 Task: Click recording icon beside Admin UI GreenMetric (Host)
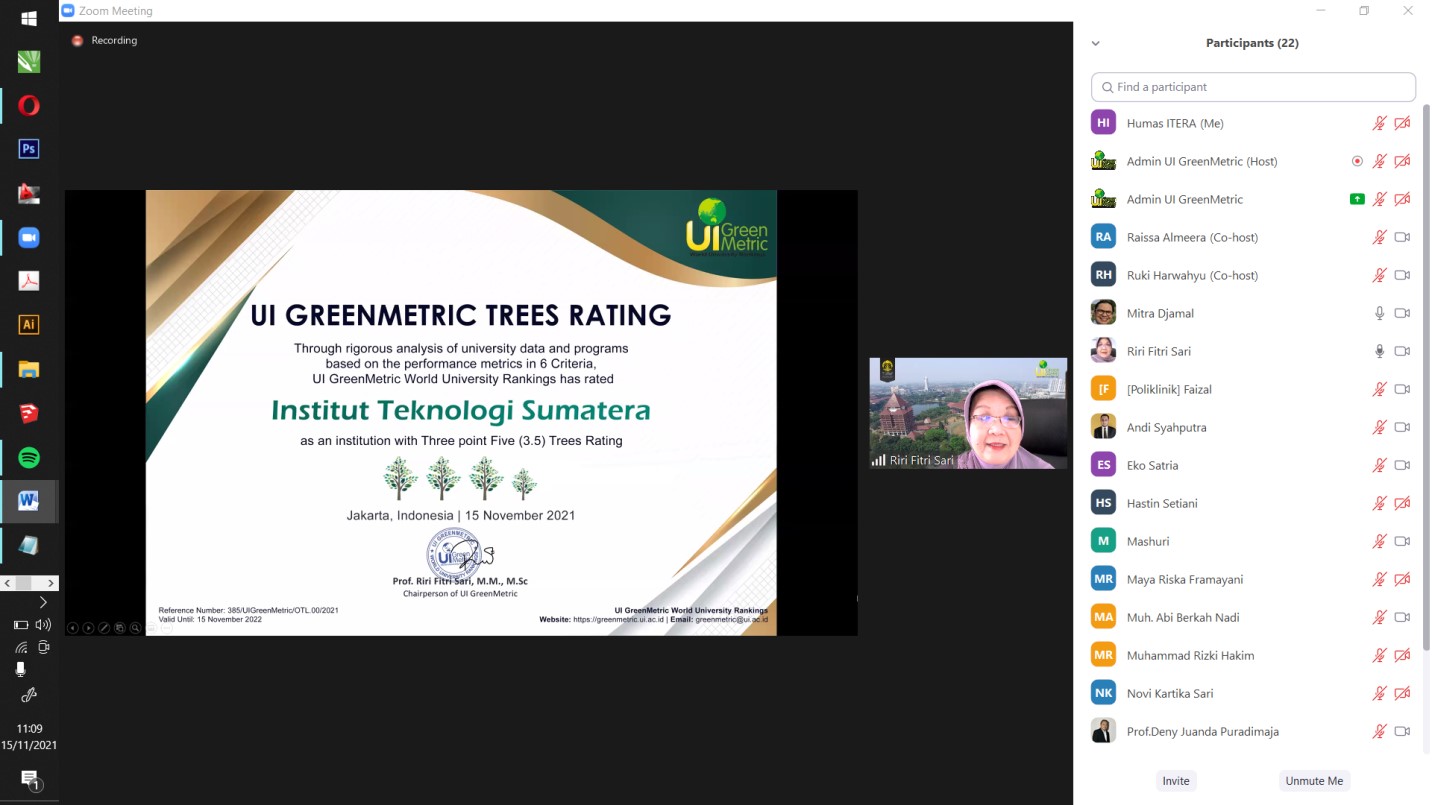point(1357,161)
